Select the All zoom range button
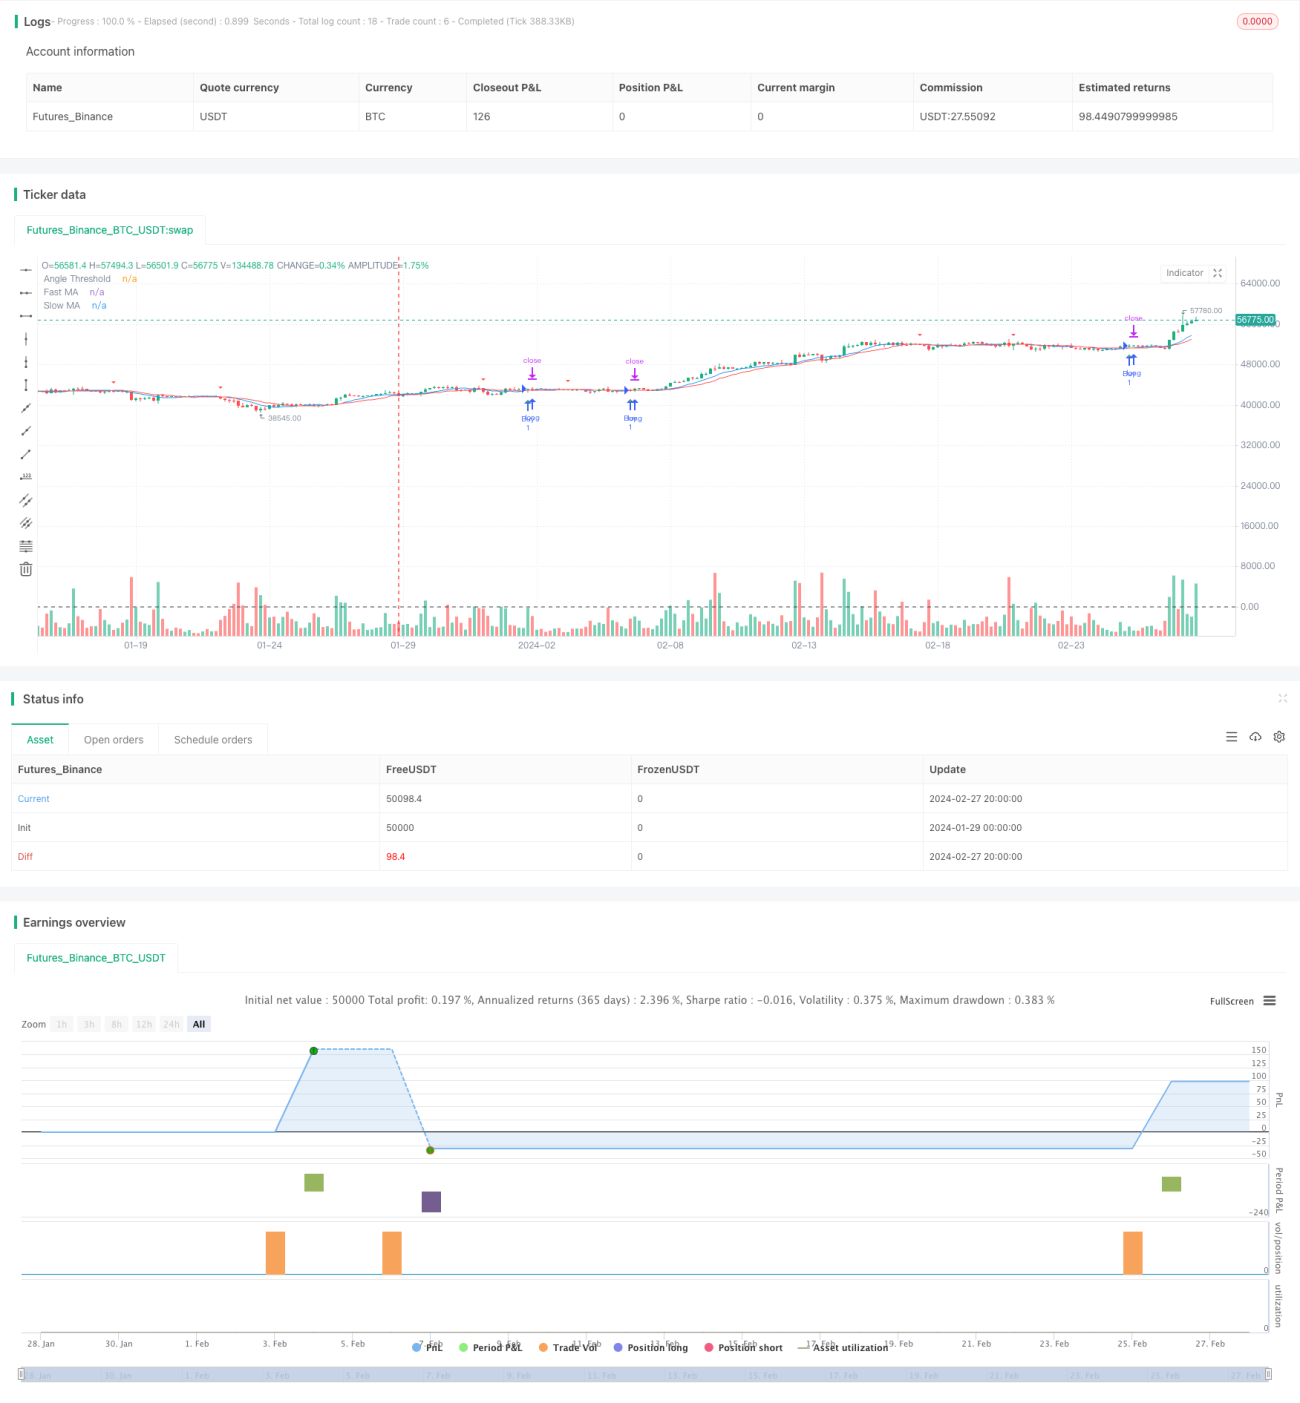Viewport: 1300px width, 1403px height. coord(199,1024)
